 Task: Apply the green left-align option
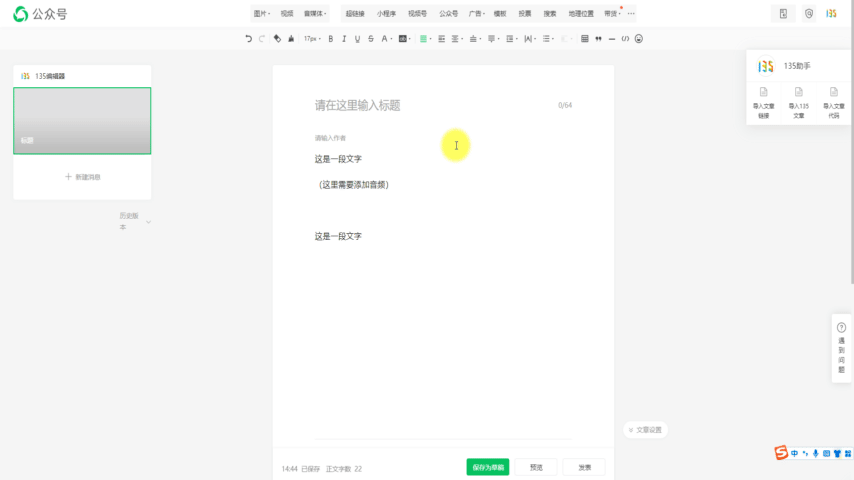coord(423,39)
